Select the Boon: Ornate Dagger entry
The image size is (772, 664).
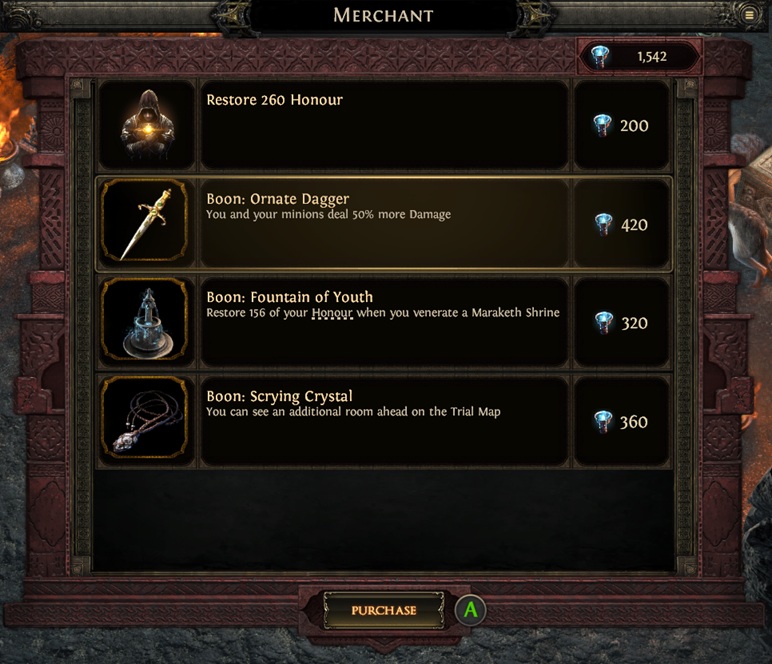384,223
